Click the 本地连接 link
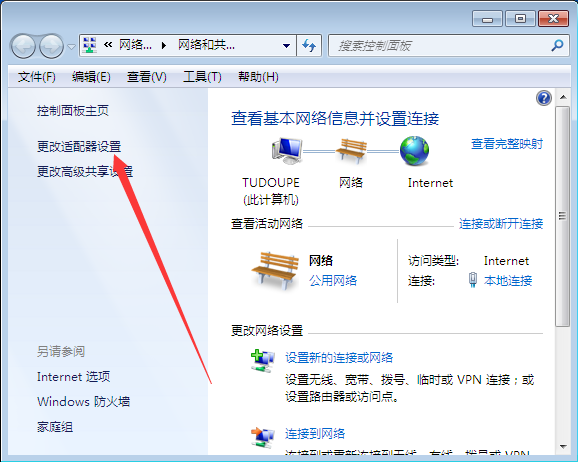 pos(508,281)
